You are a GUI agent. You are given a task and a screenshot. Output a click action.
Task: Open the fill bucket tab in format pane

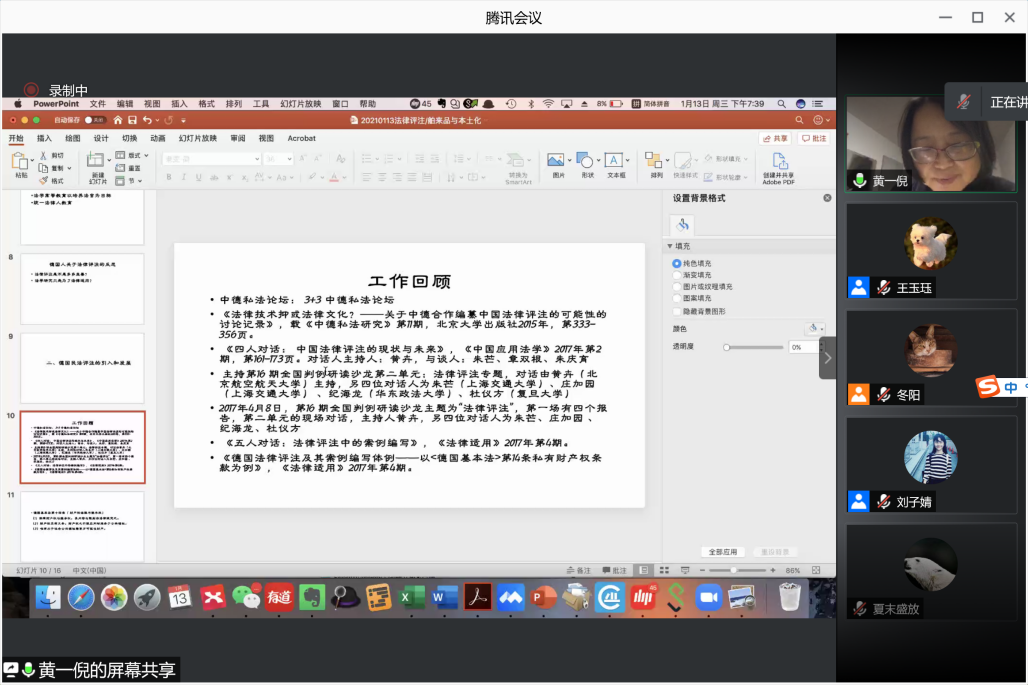pos(683,225)
